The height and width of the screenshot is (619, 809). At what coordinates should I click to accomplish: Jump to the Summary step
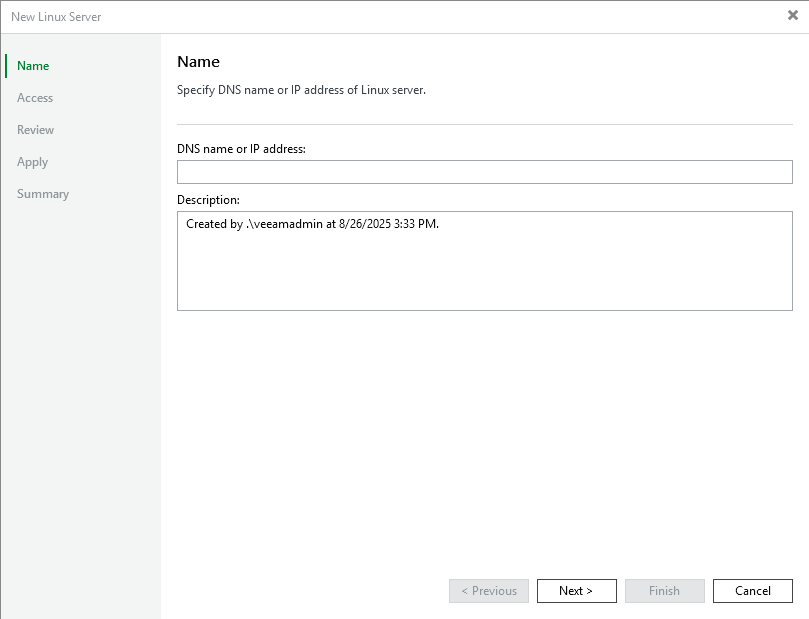coord(43,194)
